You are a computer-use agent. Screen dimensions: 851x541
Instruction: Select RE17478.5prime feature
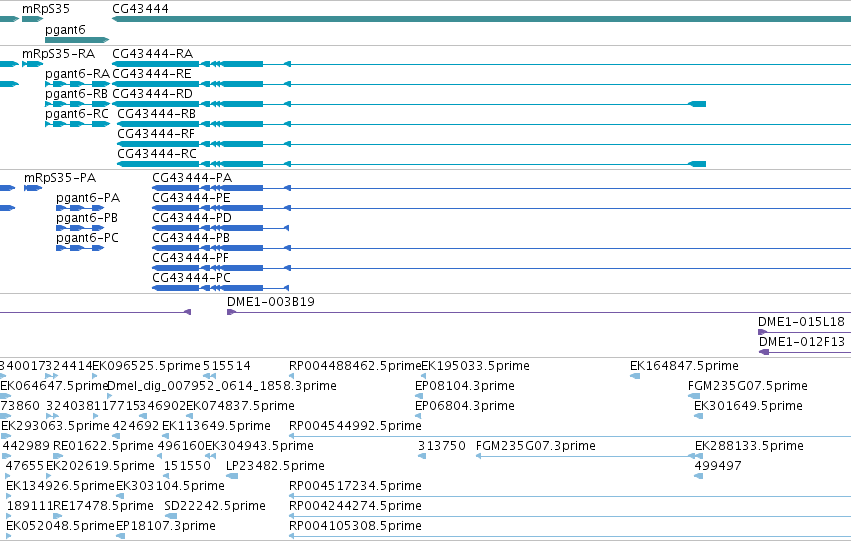click(x=103, y=506)
